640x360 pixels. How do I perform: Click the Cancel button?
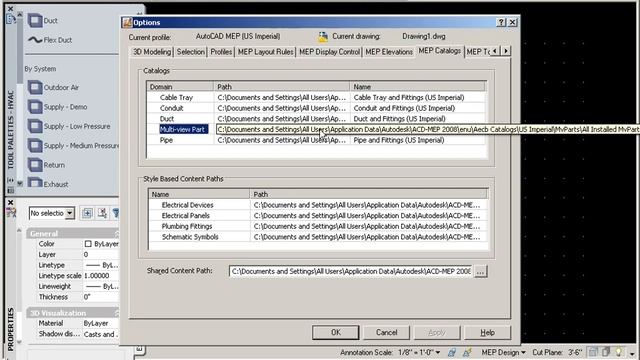386,332
